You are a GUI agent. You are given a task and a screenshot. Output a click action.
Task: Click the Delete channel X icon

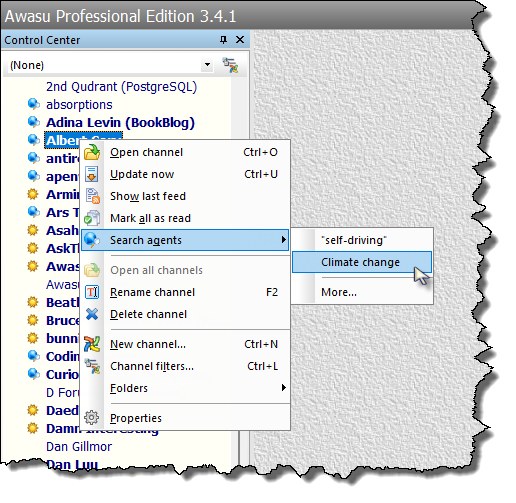coord(92,314)
